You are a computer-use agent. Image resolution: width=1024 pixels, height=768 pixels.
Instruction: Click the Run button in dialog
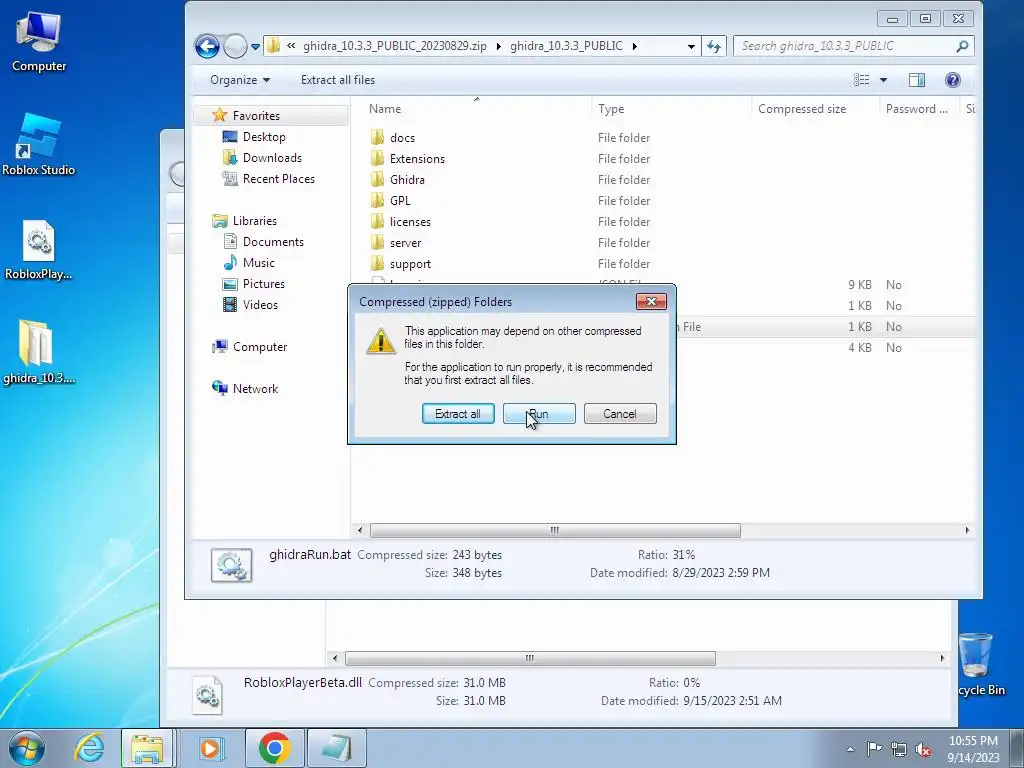539,413
